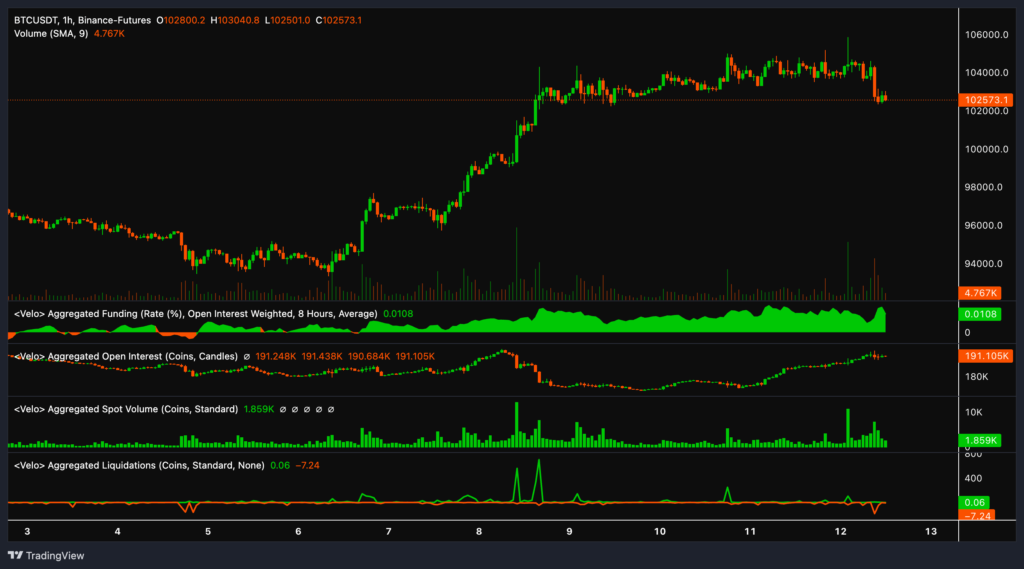Click the TradingView logo
The width and height of the screenshot is (1024, 569).
(48, 555)
